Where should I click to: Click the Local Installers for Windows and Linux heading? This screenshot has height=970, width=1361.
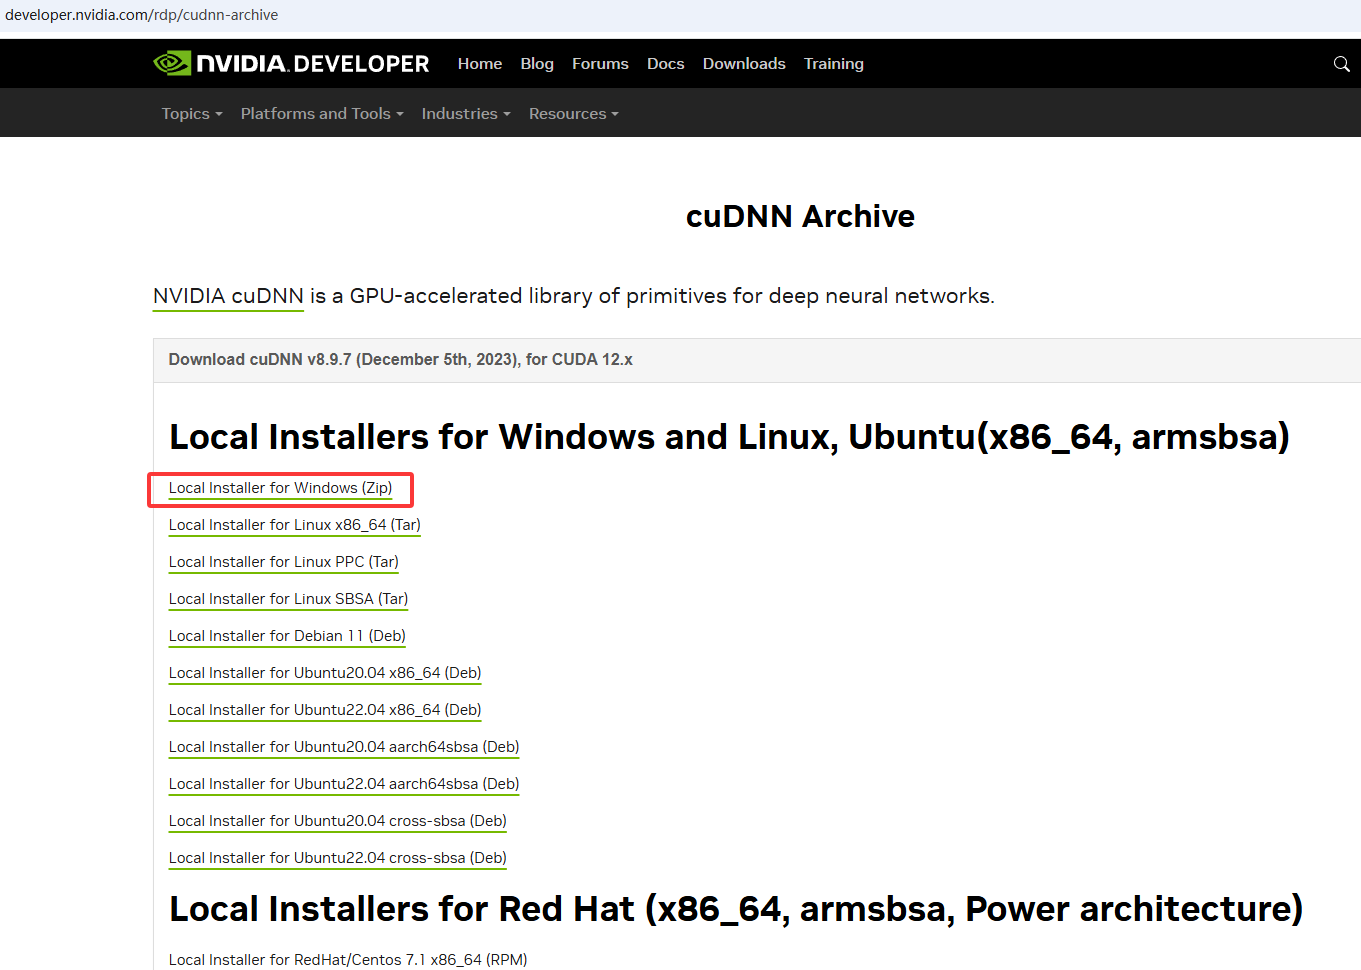(x=729, y=437)
